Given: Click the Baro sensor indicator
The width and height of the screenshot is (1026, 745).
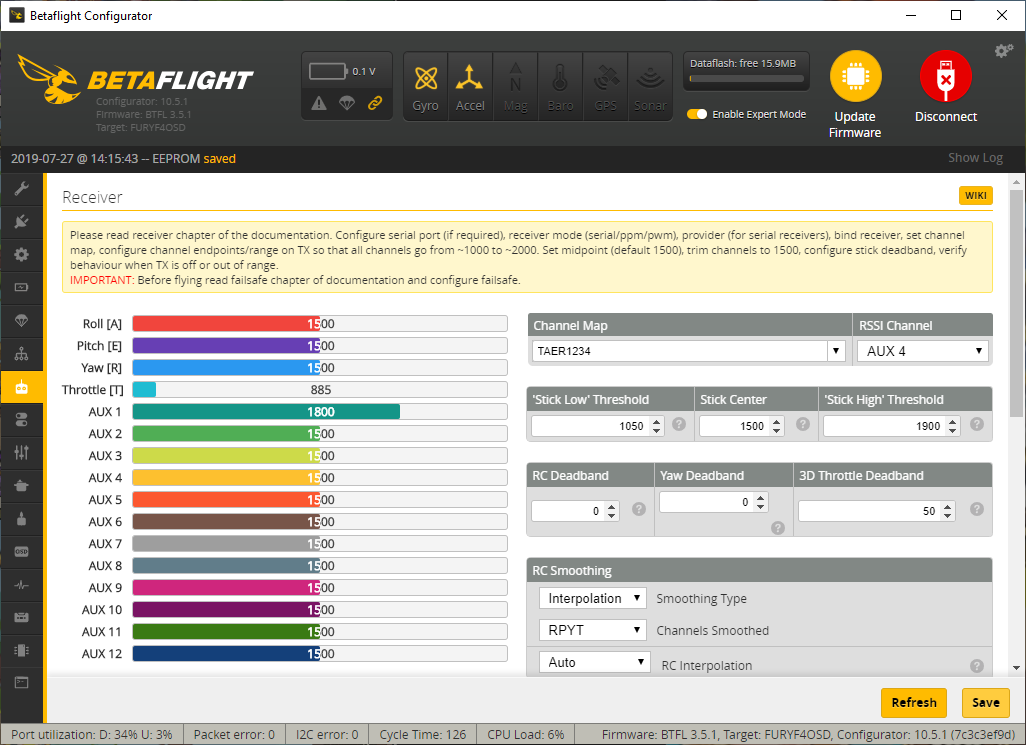Looking at the screenshot, I should [x=560, y=86].
